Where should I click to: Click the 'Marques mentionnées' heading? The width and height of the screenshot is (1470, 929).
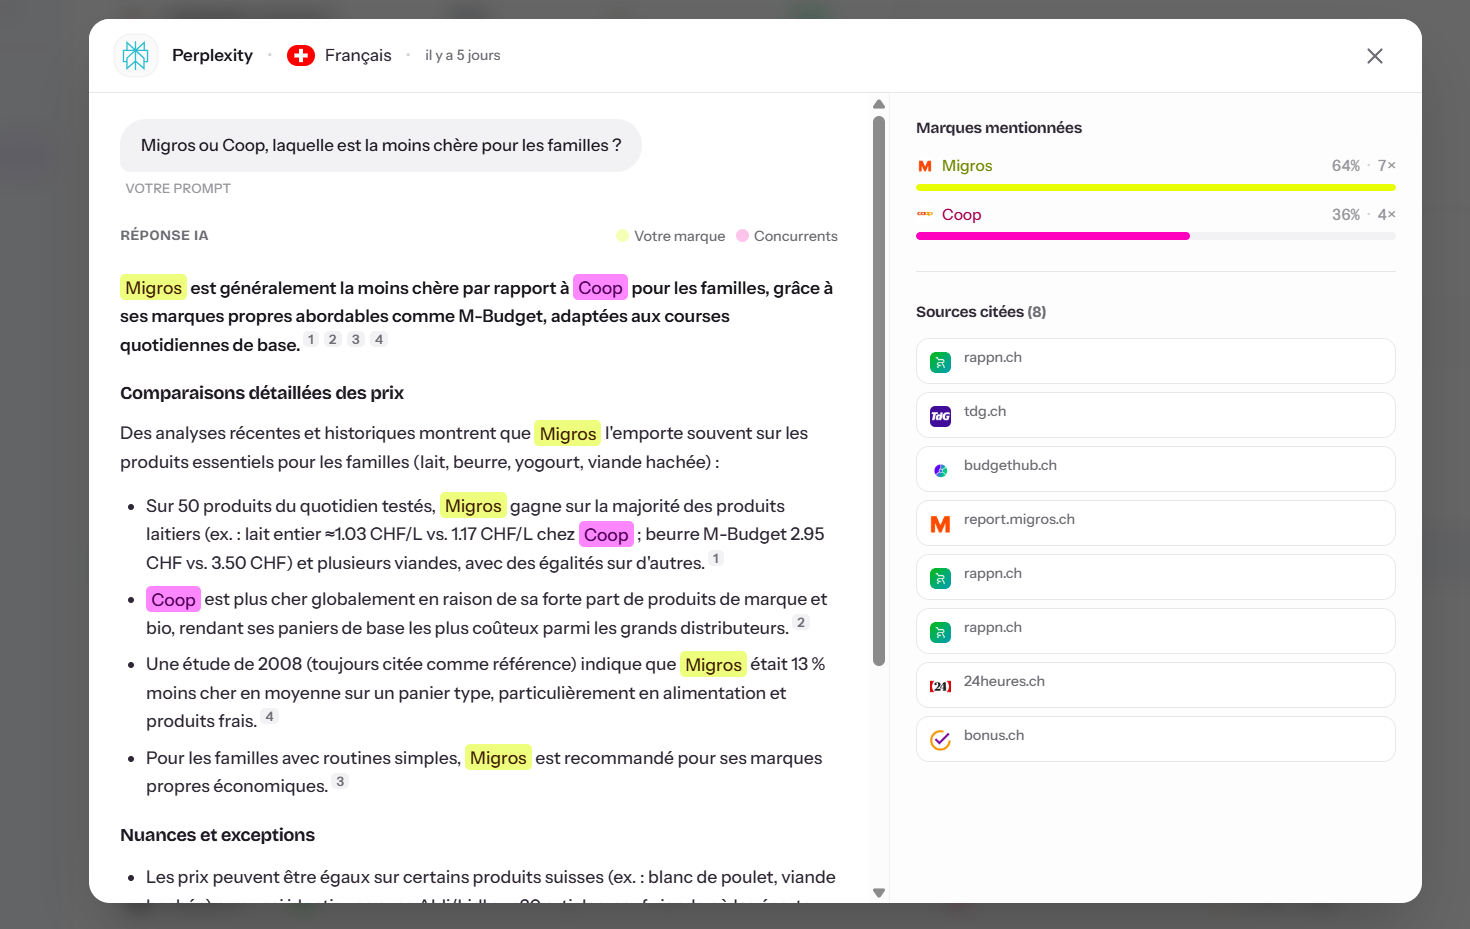[999, 128]
